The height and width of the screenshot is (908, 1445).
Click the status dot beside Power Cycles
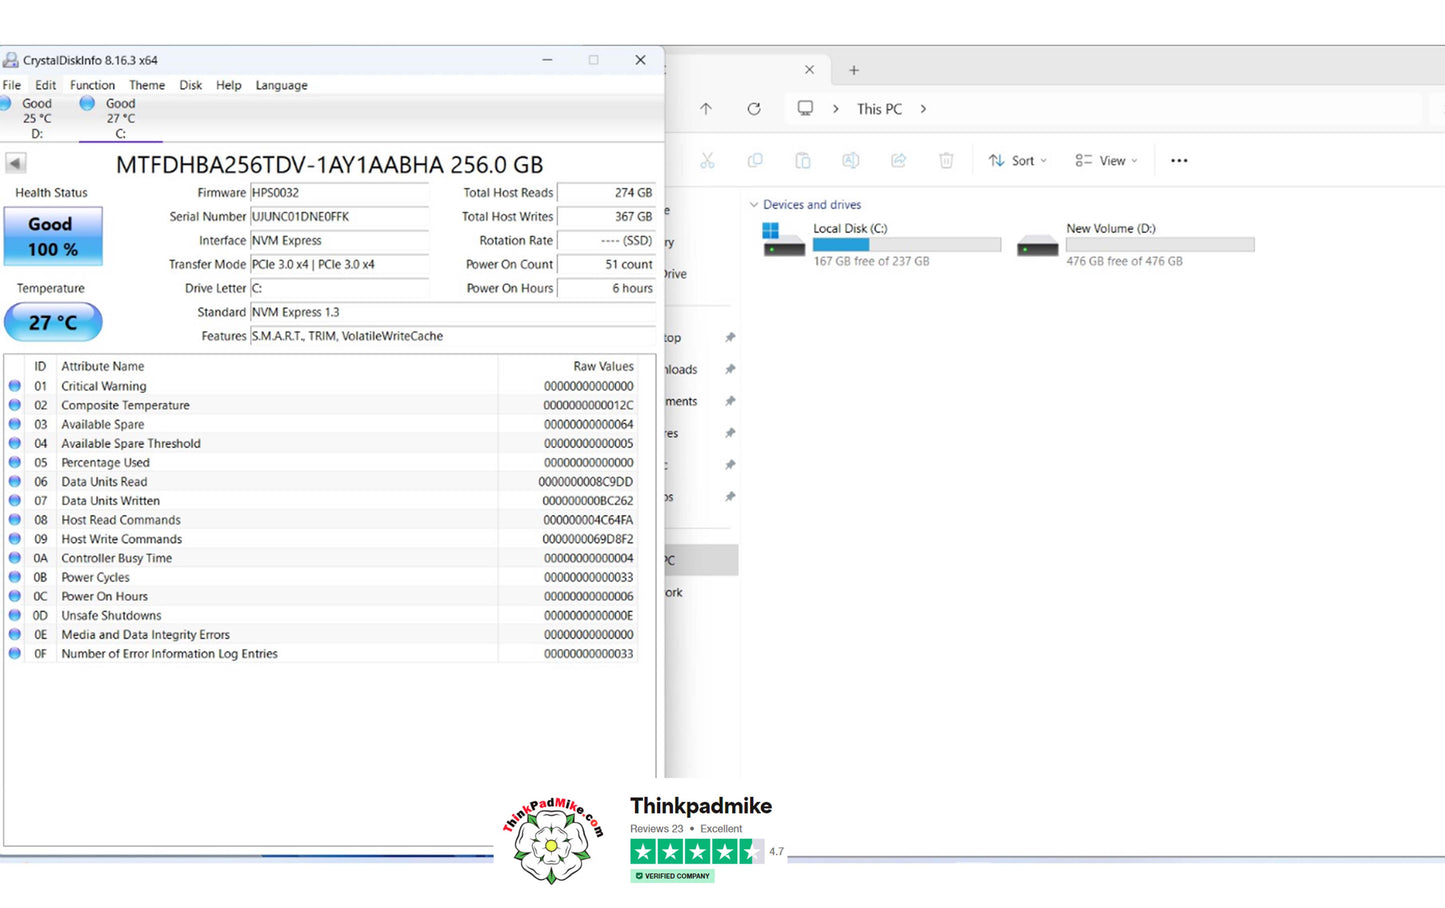[x=15, y=577]
